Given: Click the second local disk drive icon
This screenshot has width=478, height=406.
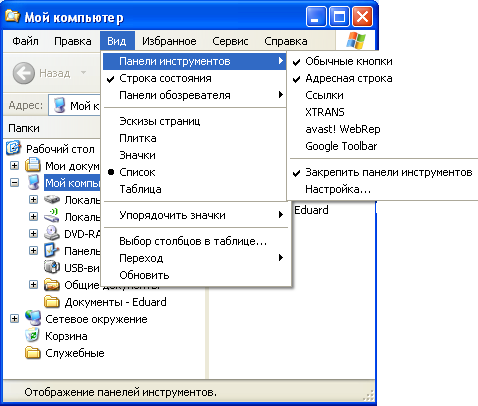Looking at the screenshot, I should pyautogui.click(x=52, y=216).
